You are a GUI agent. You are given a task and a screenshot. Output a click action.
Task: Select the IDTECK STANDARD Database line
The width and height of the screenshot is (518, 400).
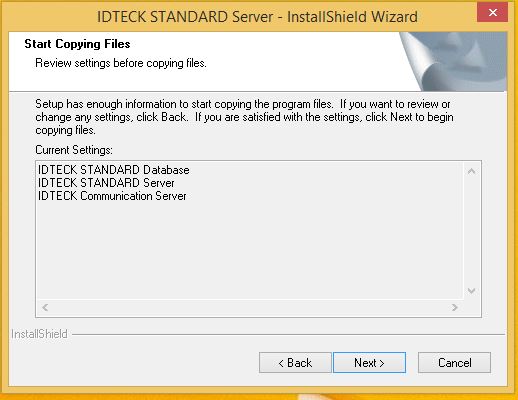click(x=114, y=170)
